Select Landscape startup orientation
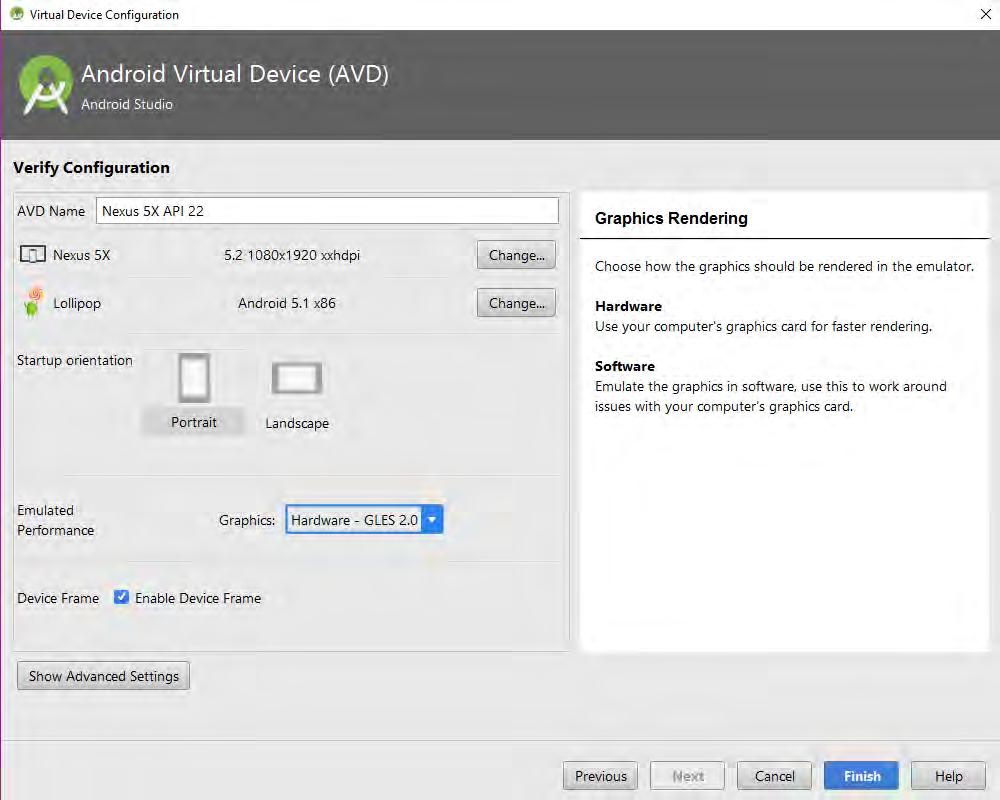This screenshot has width=1000, height=800. 297,396
